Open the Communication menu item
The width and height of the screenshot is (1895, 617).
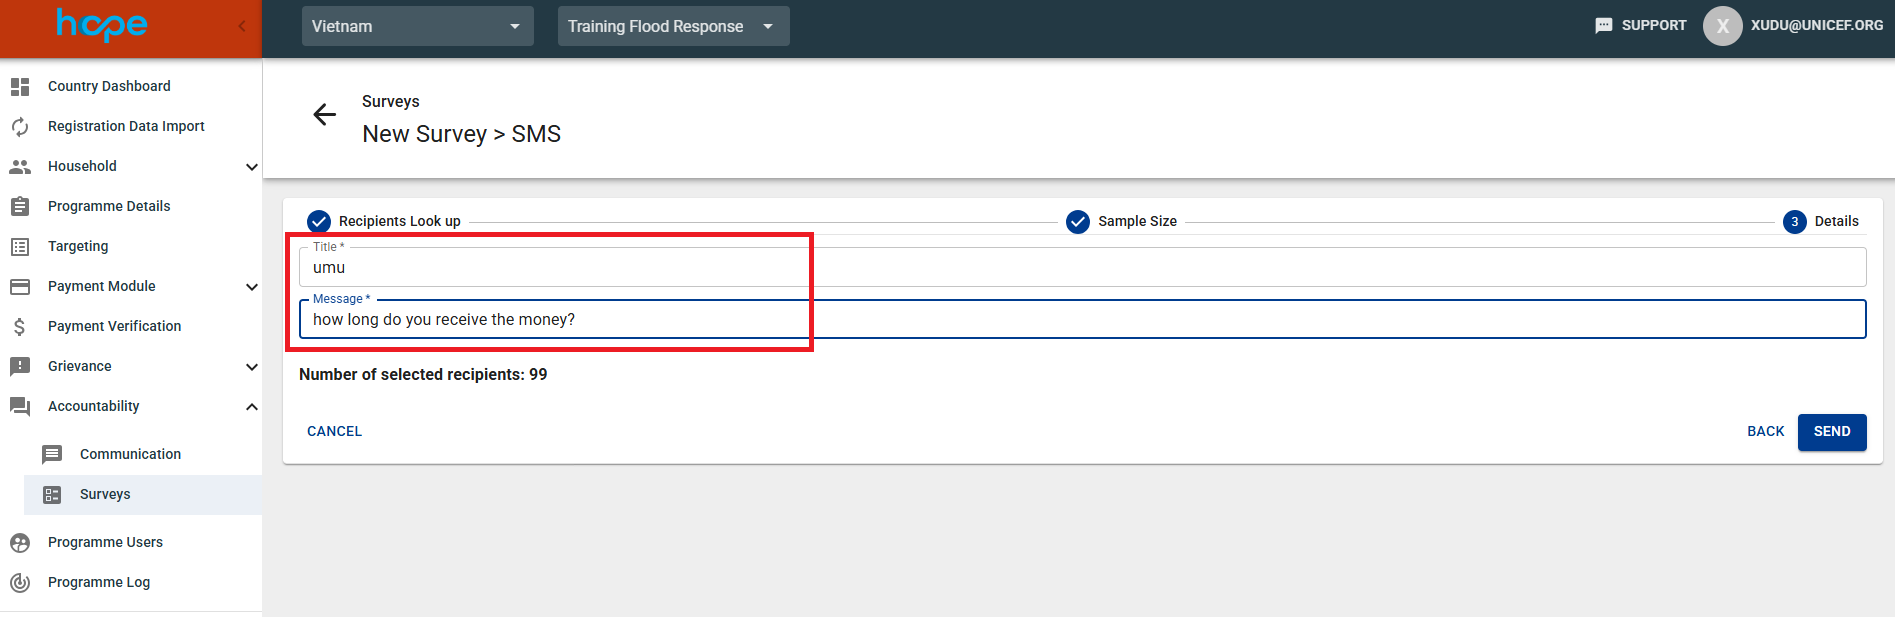(x=130, y=454)
